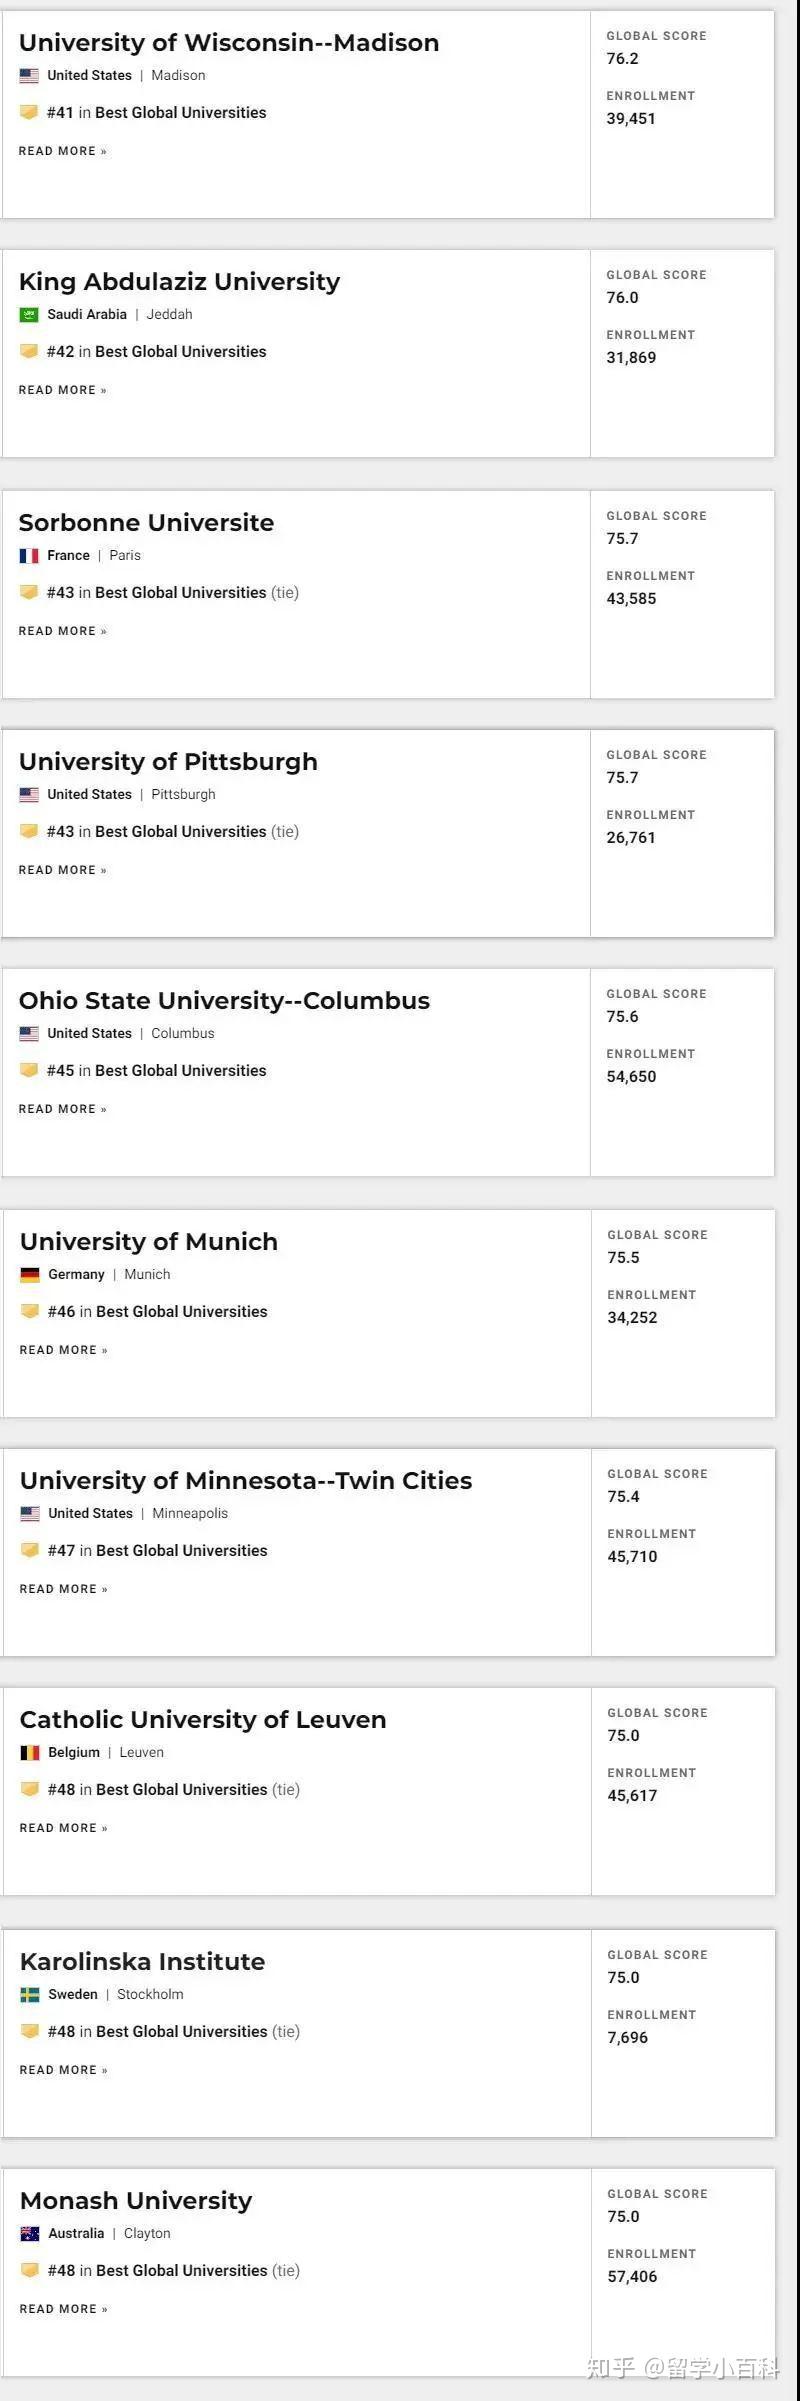The image size is (800, 2401).
Task: Open the Ohio State University--Columbus heading
Action: point(224,1001)
